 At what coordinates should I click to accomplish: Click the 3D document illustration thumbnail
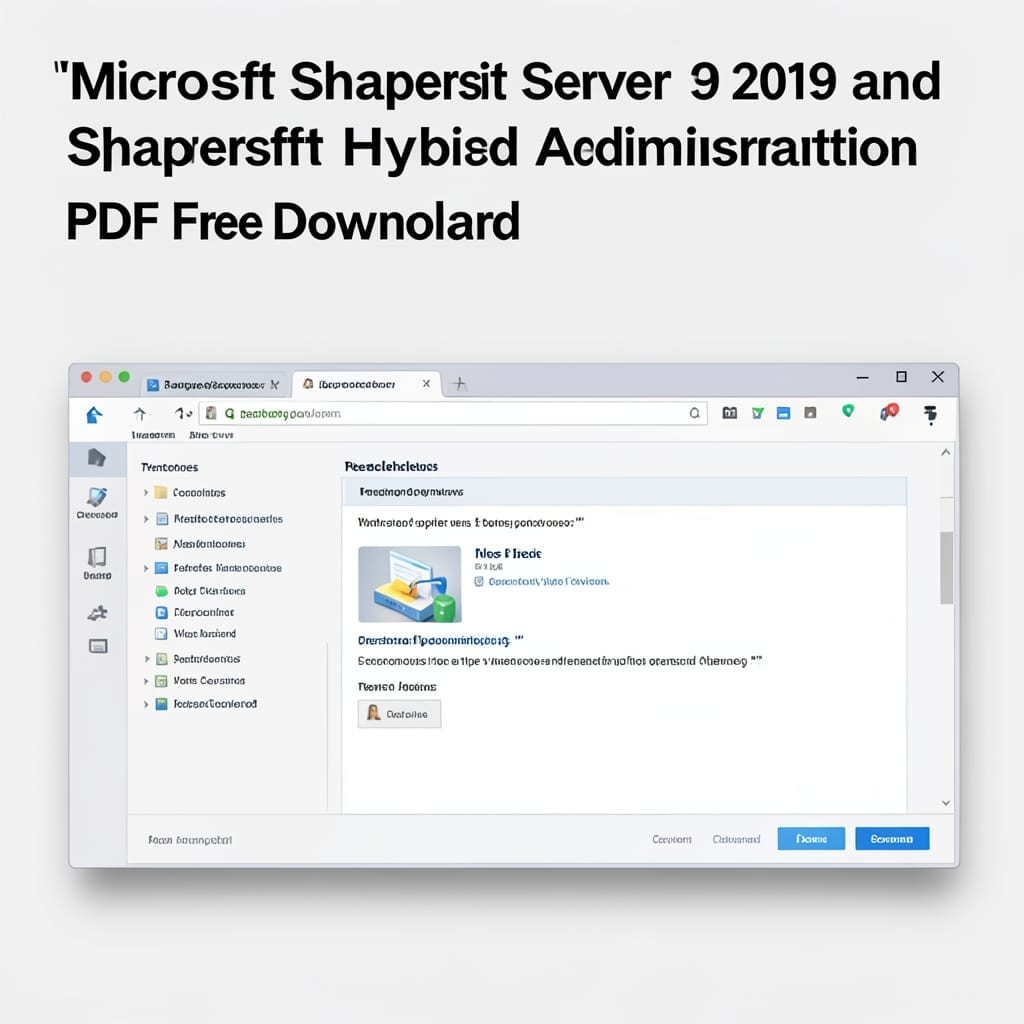click(x=409, y=584)
